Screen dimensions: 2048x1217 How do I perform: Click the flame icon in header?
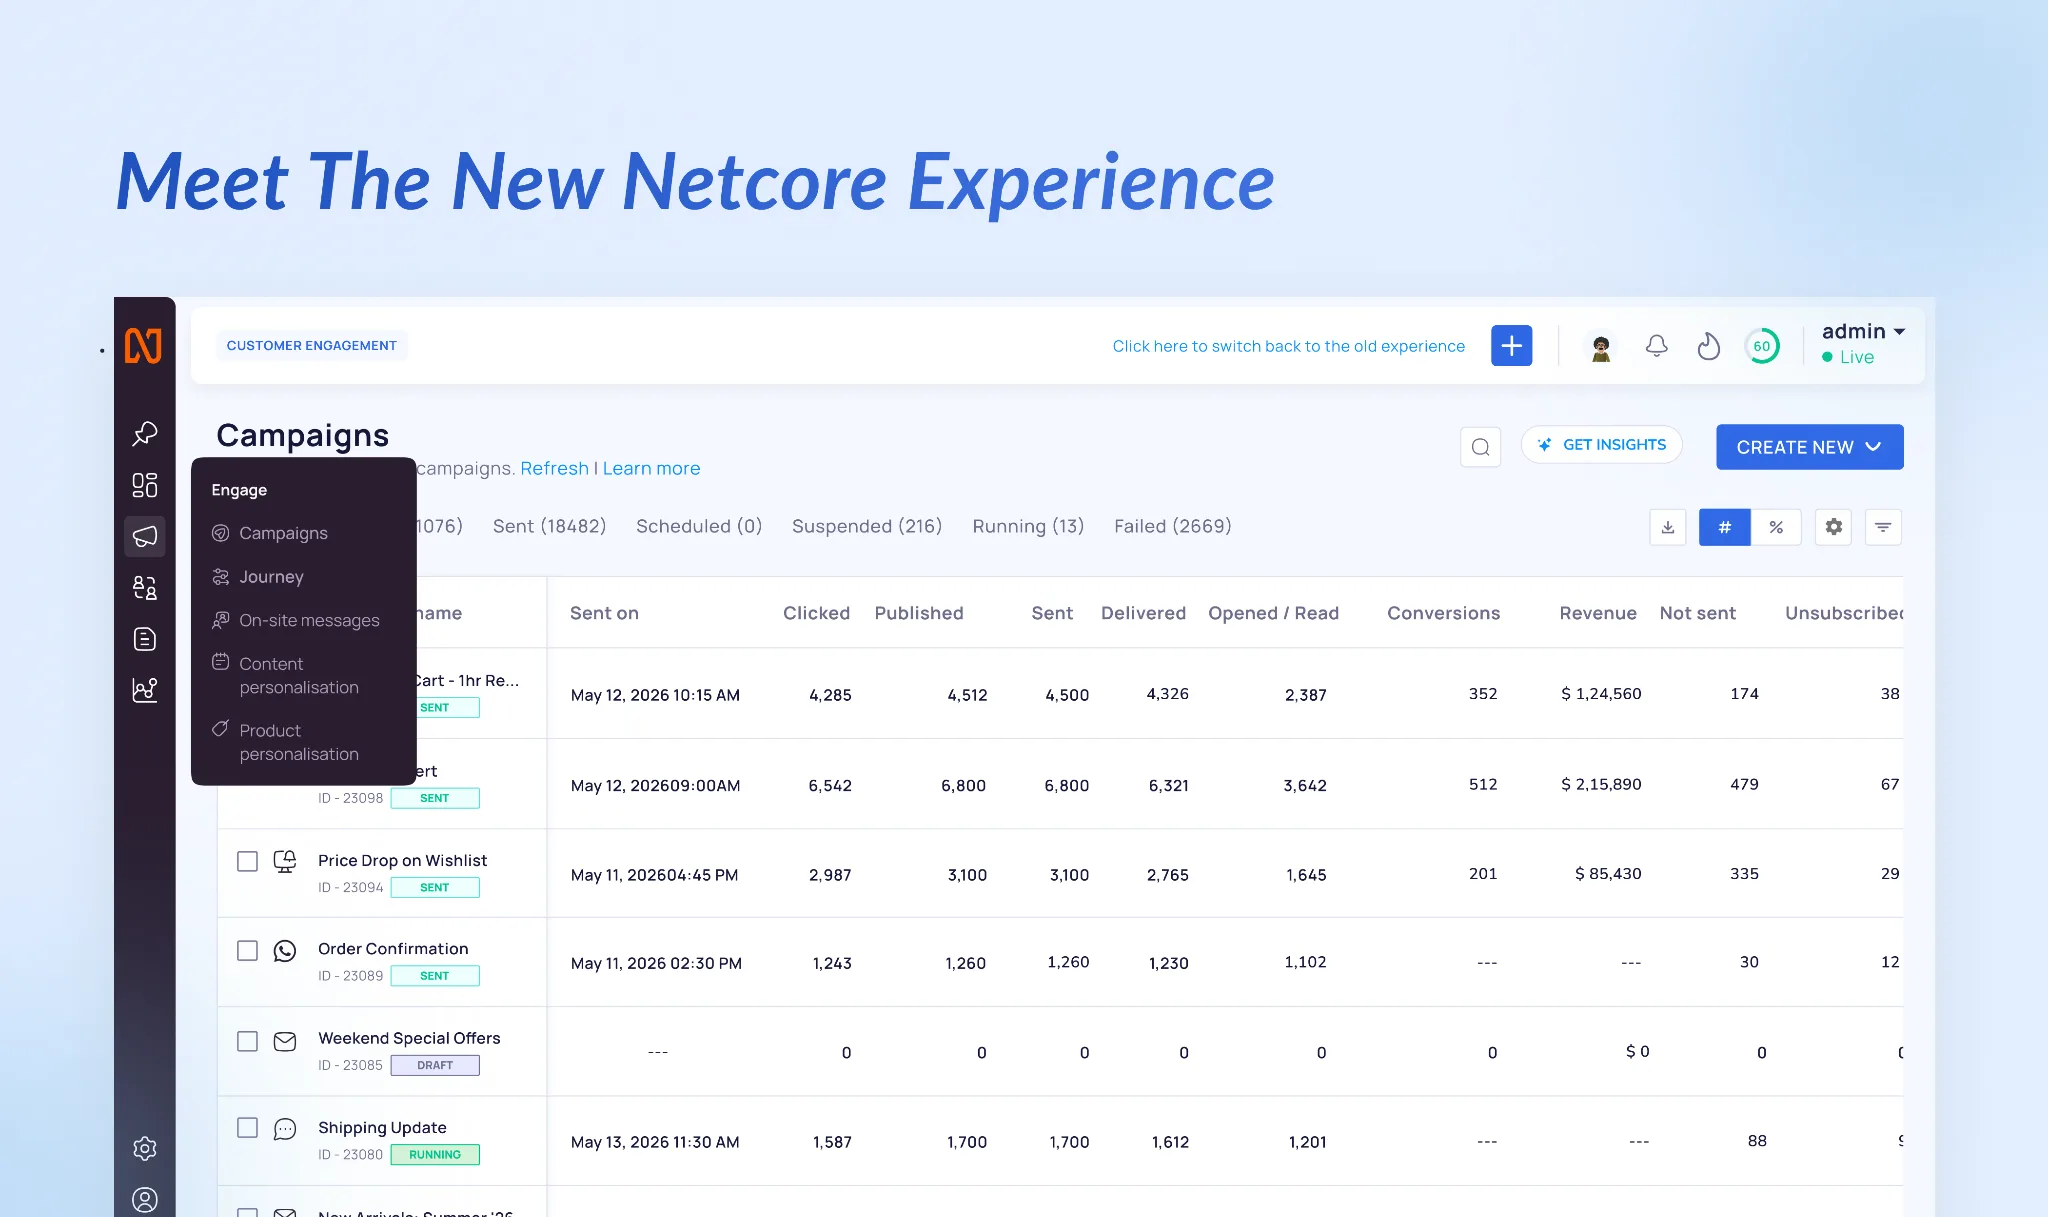(1709, 346)
